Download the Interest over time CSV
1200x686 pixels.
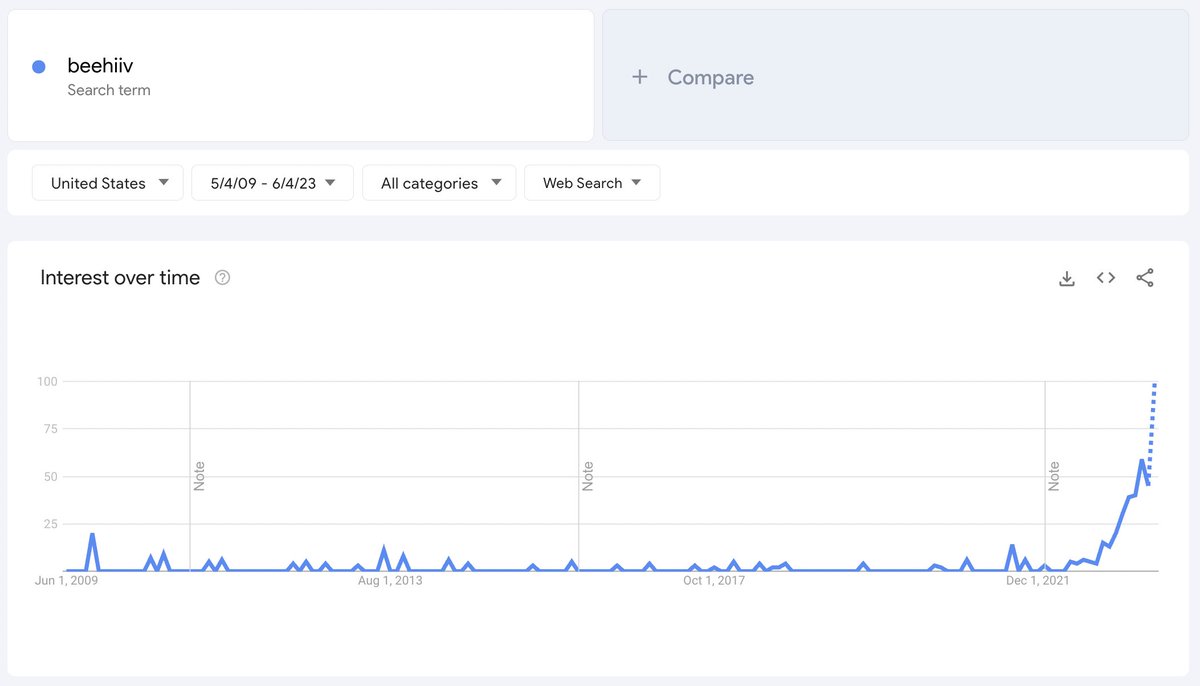(x=1067, y=278)
